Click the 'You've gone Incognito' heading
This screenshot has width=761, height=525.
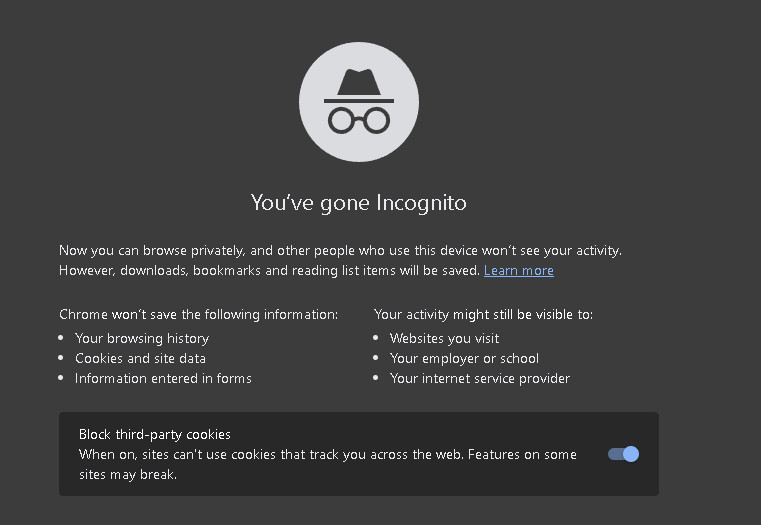point(359,203)
